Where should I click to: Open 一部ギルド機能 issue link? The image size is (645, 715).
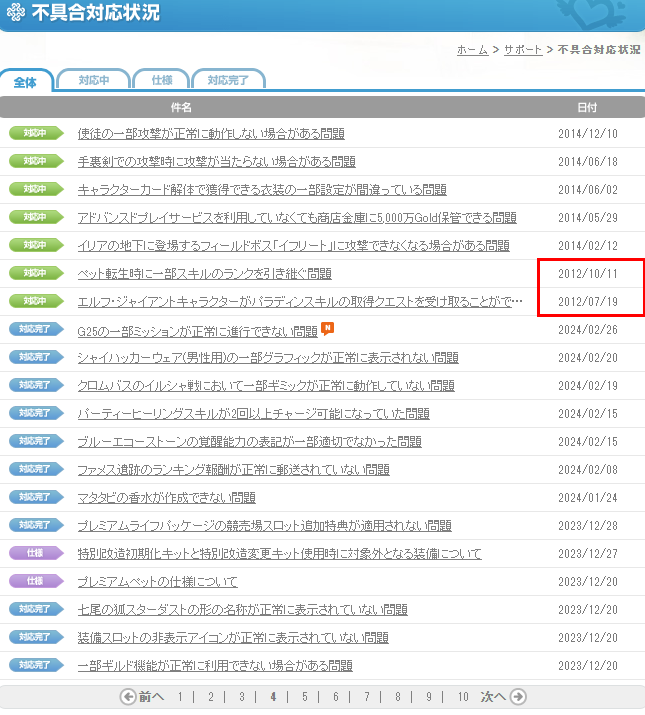[x=215, y=665]
